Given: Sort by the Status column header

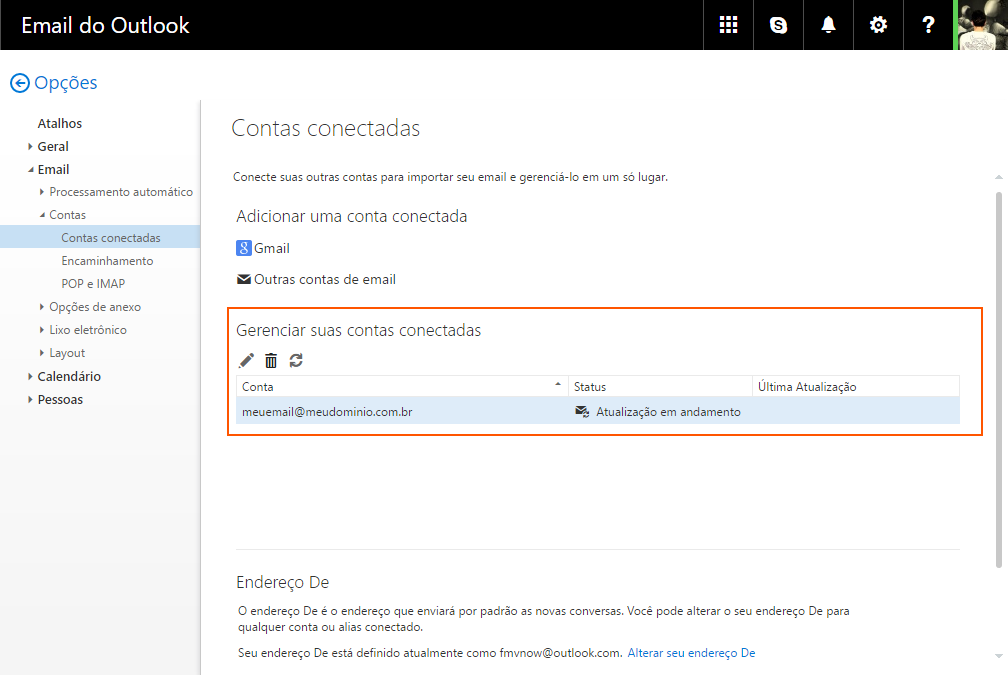Looking at the screenshot, I should (660, 386).
